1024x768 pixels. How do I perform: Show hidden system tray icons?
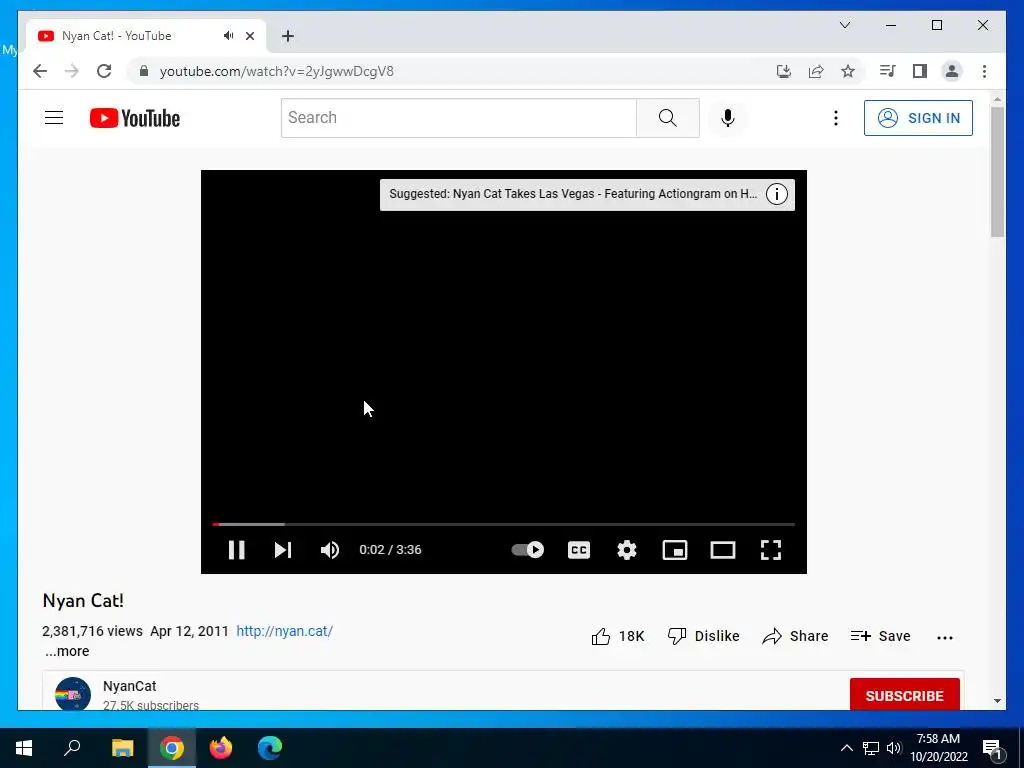(x=846, y=748)
